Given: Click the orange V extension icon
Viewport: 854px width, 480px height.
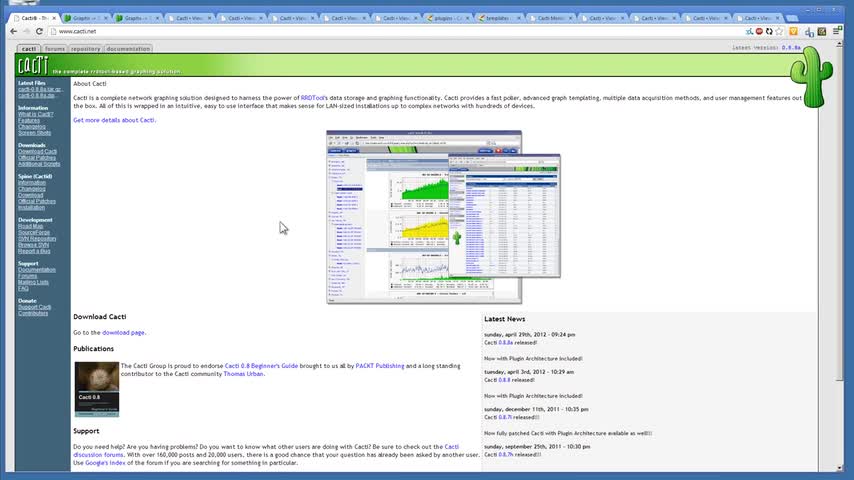Looking at the screenshot, I should click(x=794, y=32).
